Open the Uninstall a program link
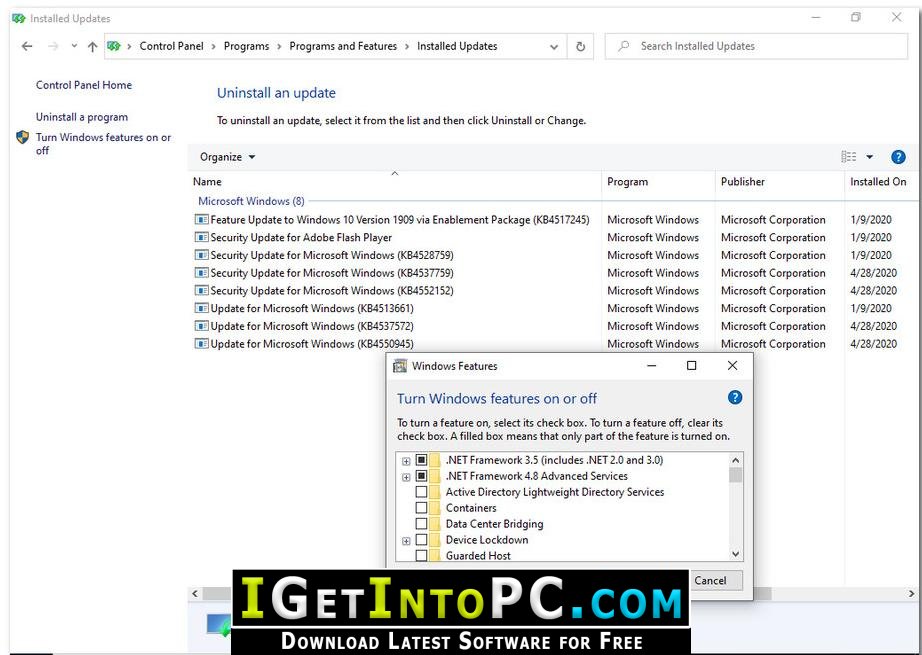Screen dimensions: 922x655 (x=82, y=117)
